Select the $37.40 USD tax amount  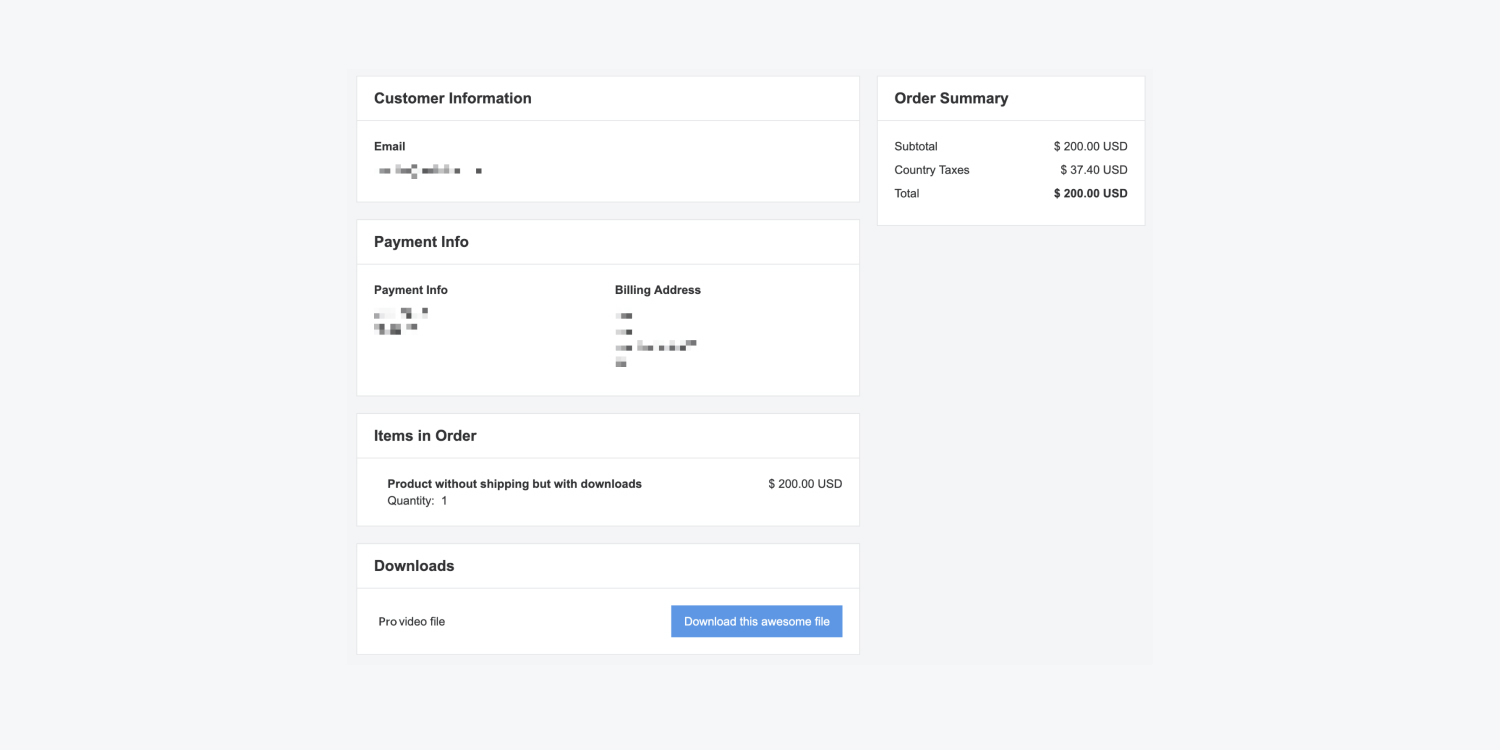[1093, 170]
